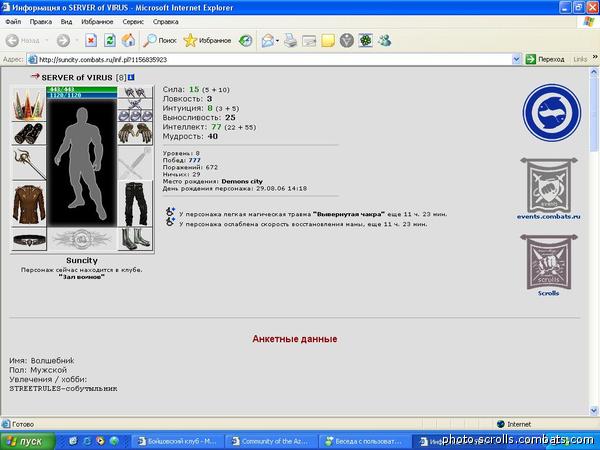
Task: Click the green HP bar
Action: point(82,90)
